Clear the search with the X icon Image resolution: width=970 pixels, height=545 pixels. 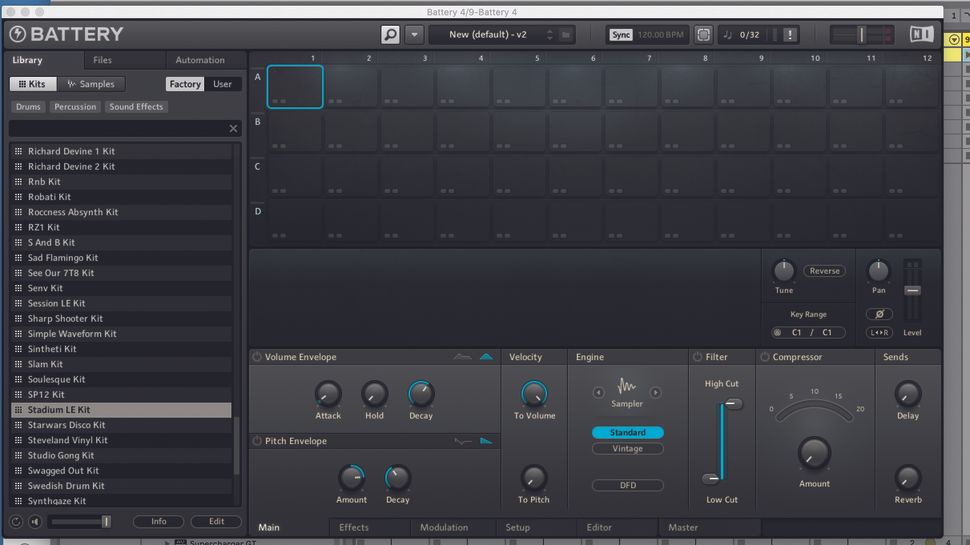233,129
